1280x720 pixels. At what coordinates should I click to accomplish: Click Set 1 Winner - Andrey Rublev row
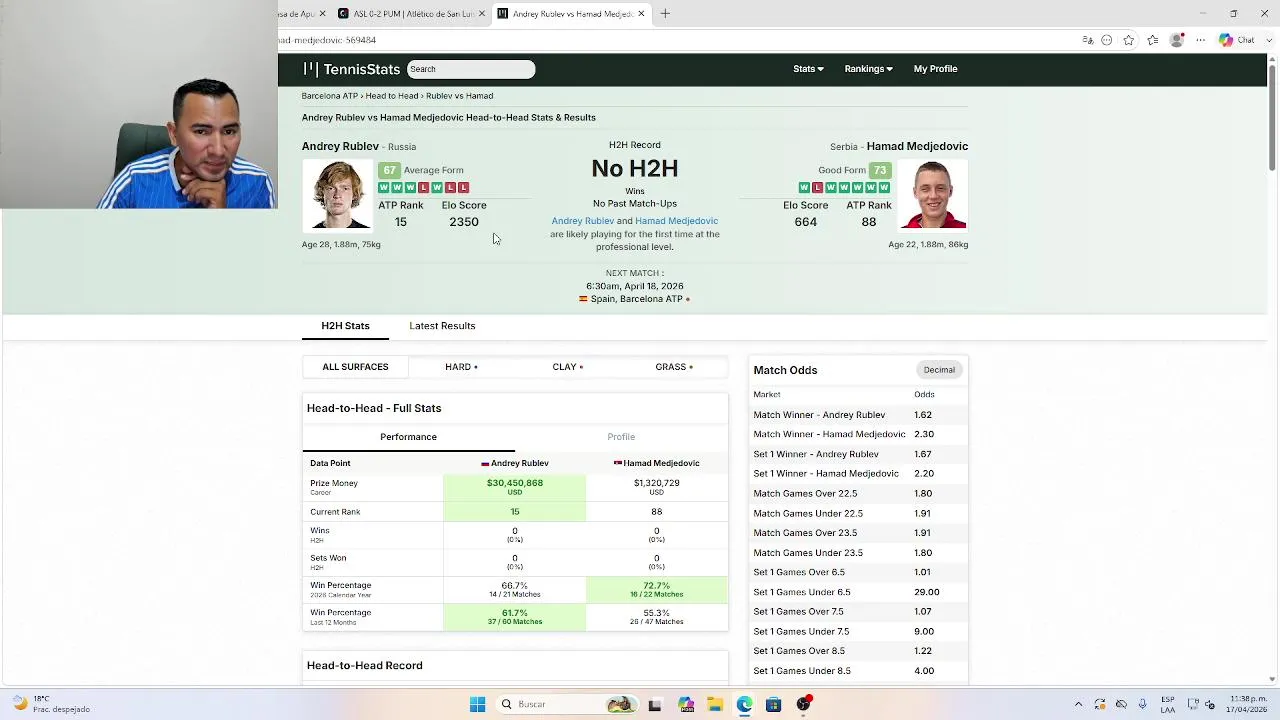coord(857,454)
